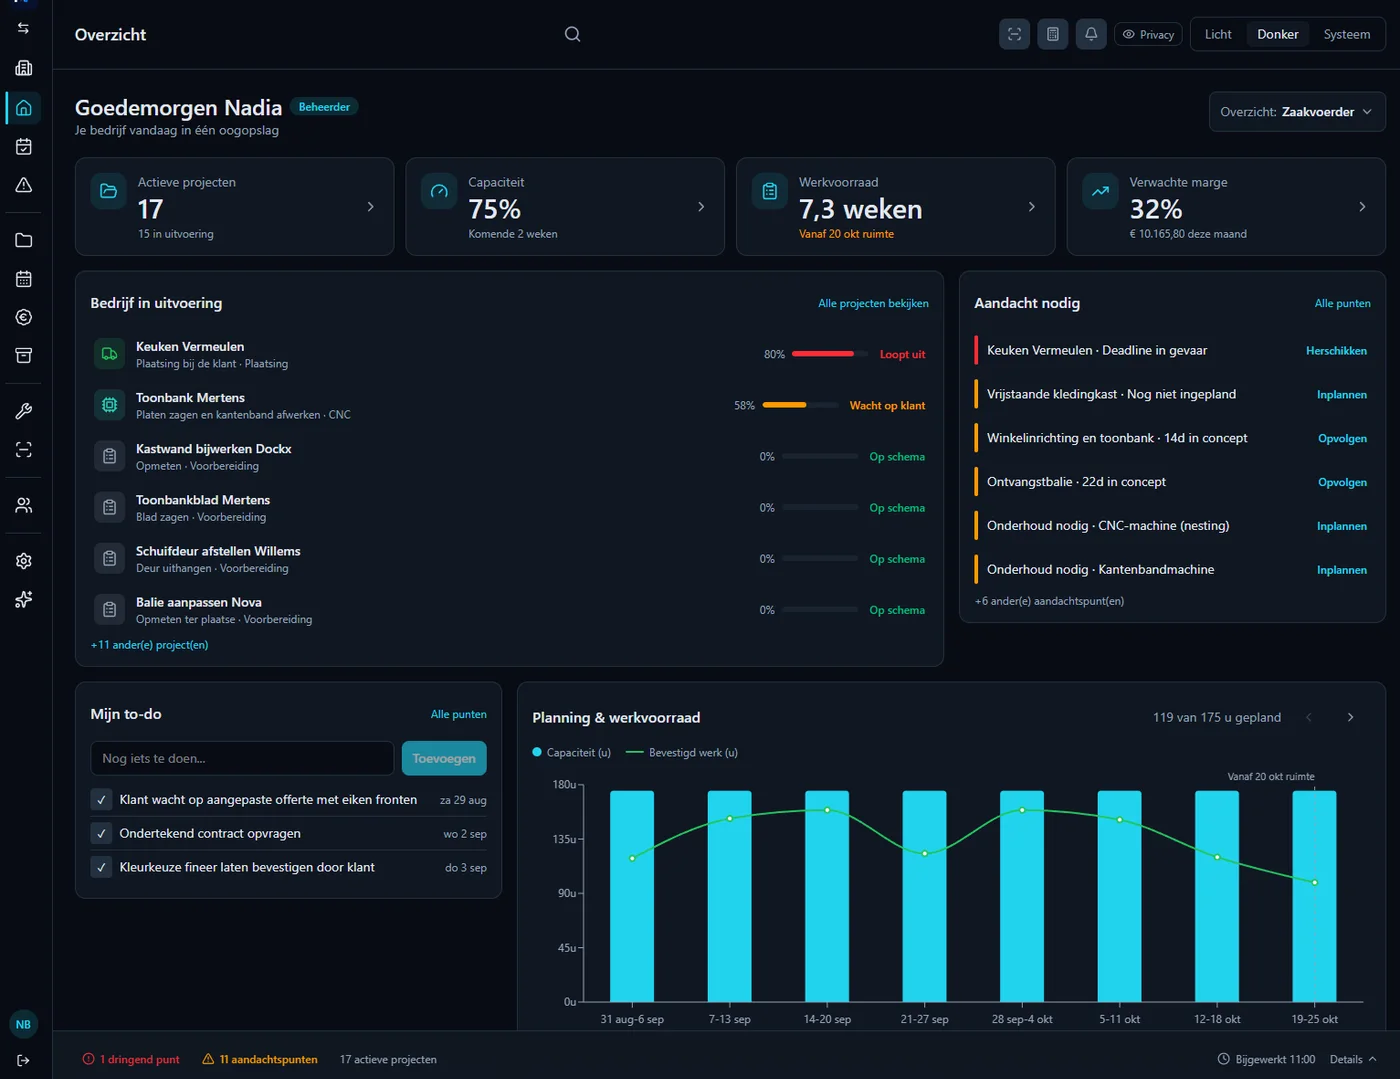Click 'Alle projecten bekijken' link
Screen dimensions: 1400x1079
click(873, 303)
